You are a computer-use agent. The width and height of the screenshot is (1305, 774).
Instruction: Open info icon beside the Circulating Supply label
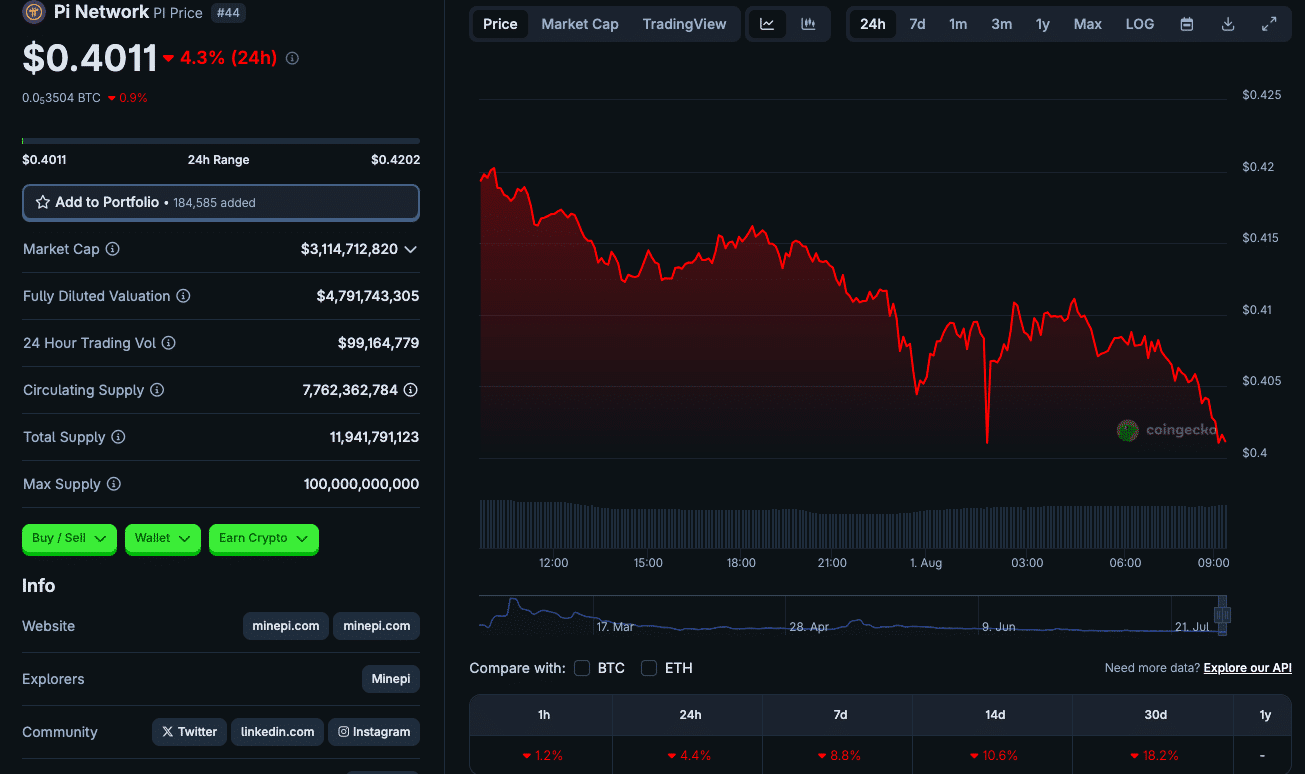tap(157, 390)
